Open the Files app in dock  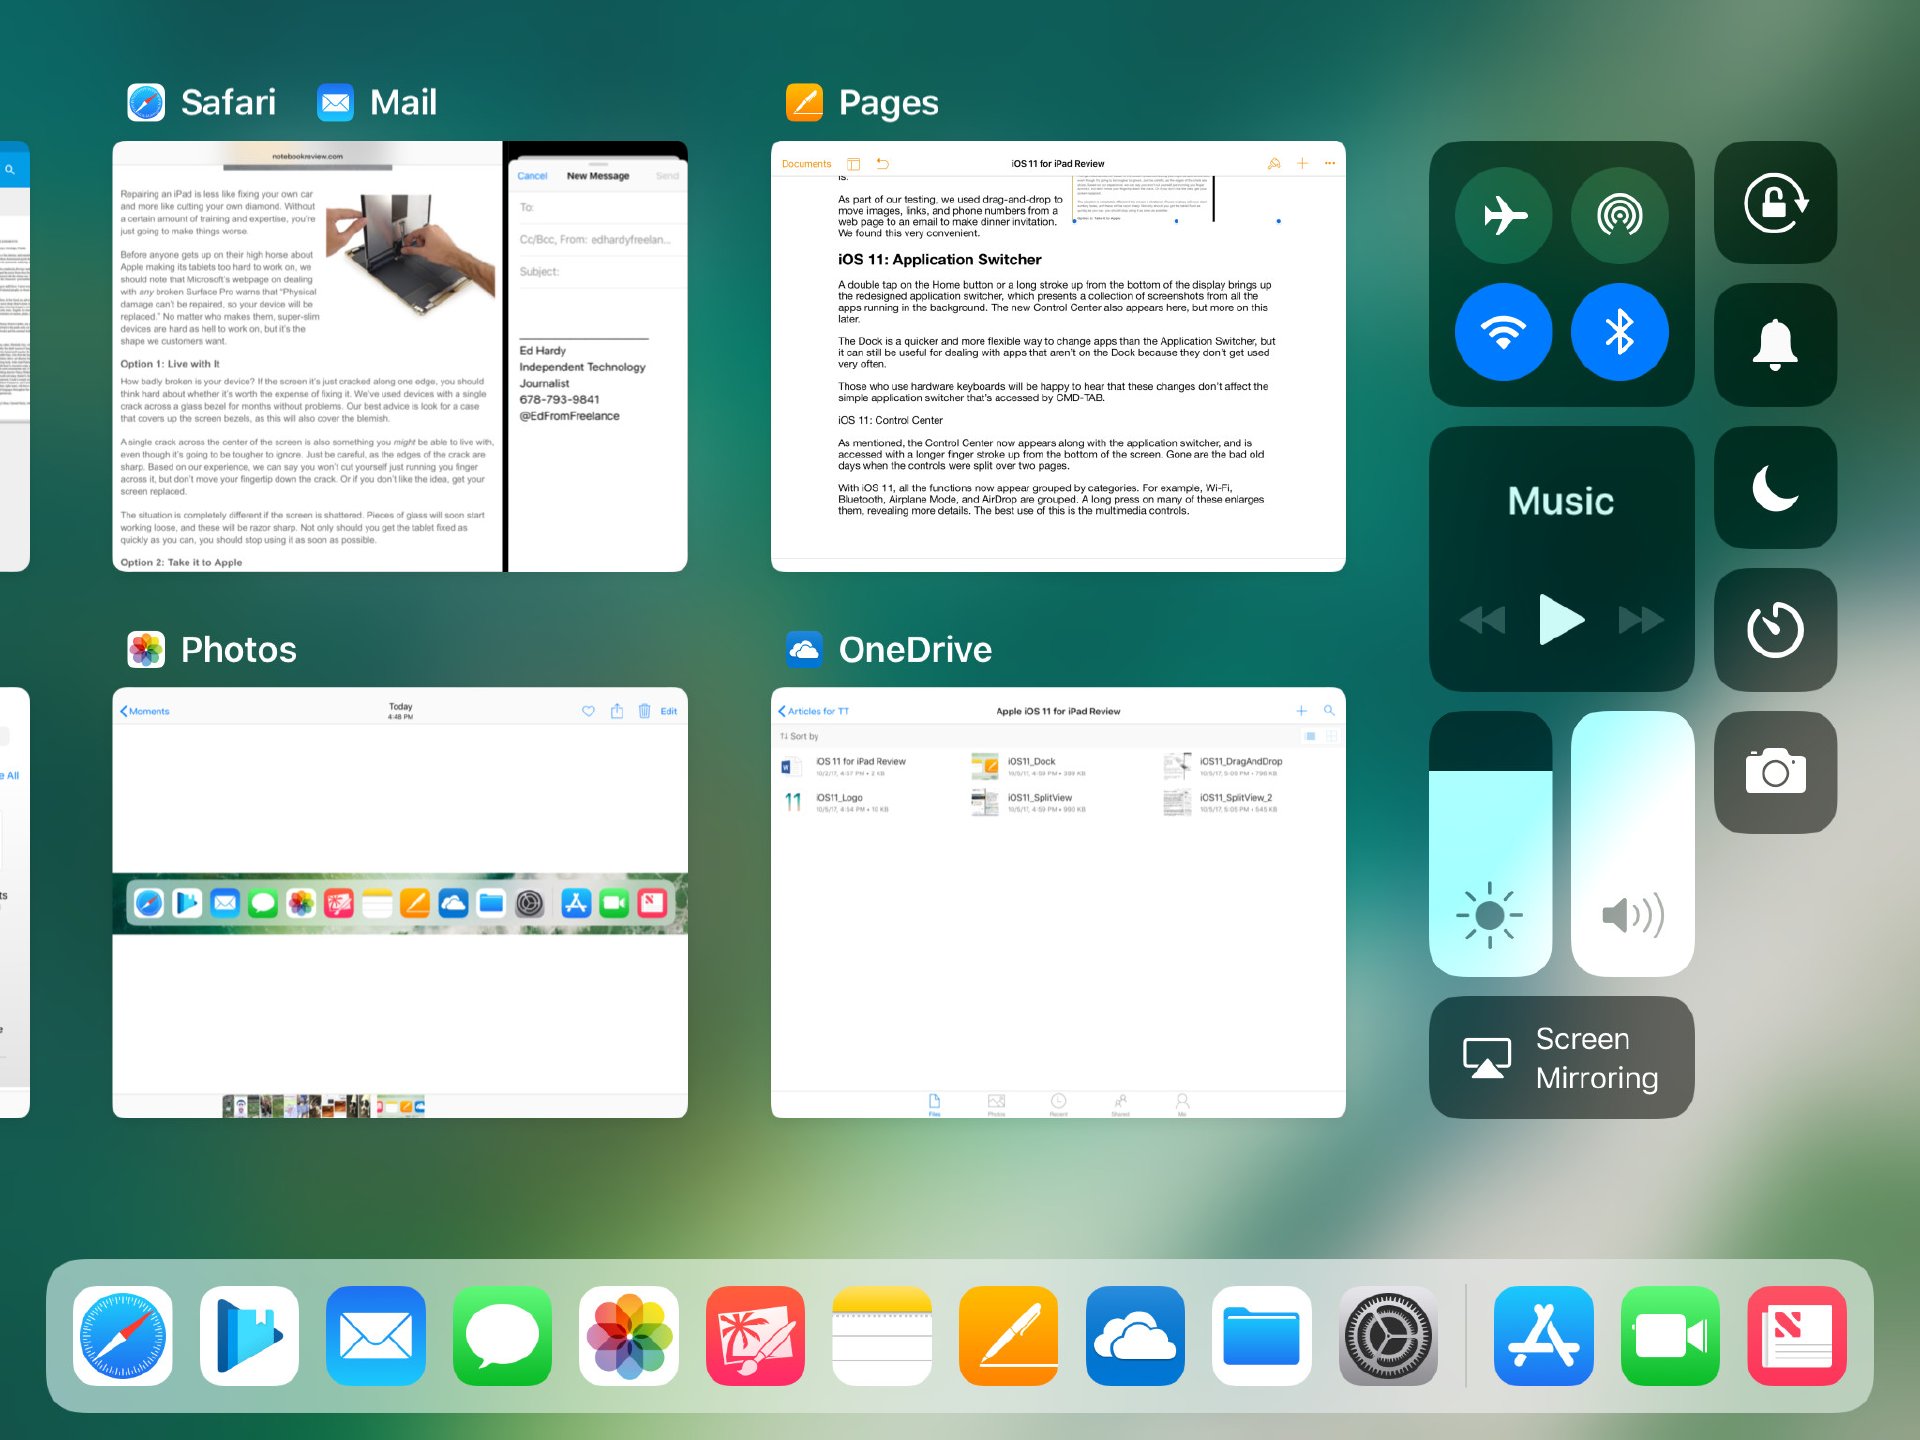(x=1262, y=1336)
